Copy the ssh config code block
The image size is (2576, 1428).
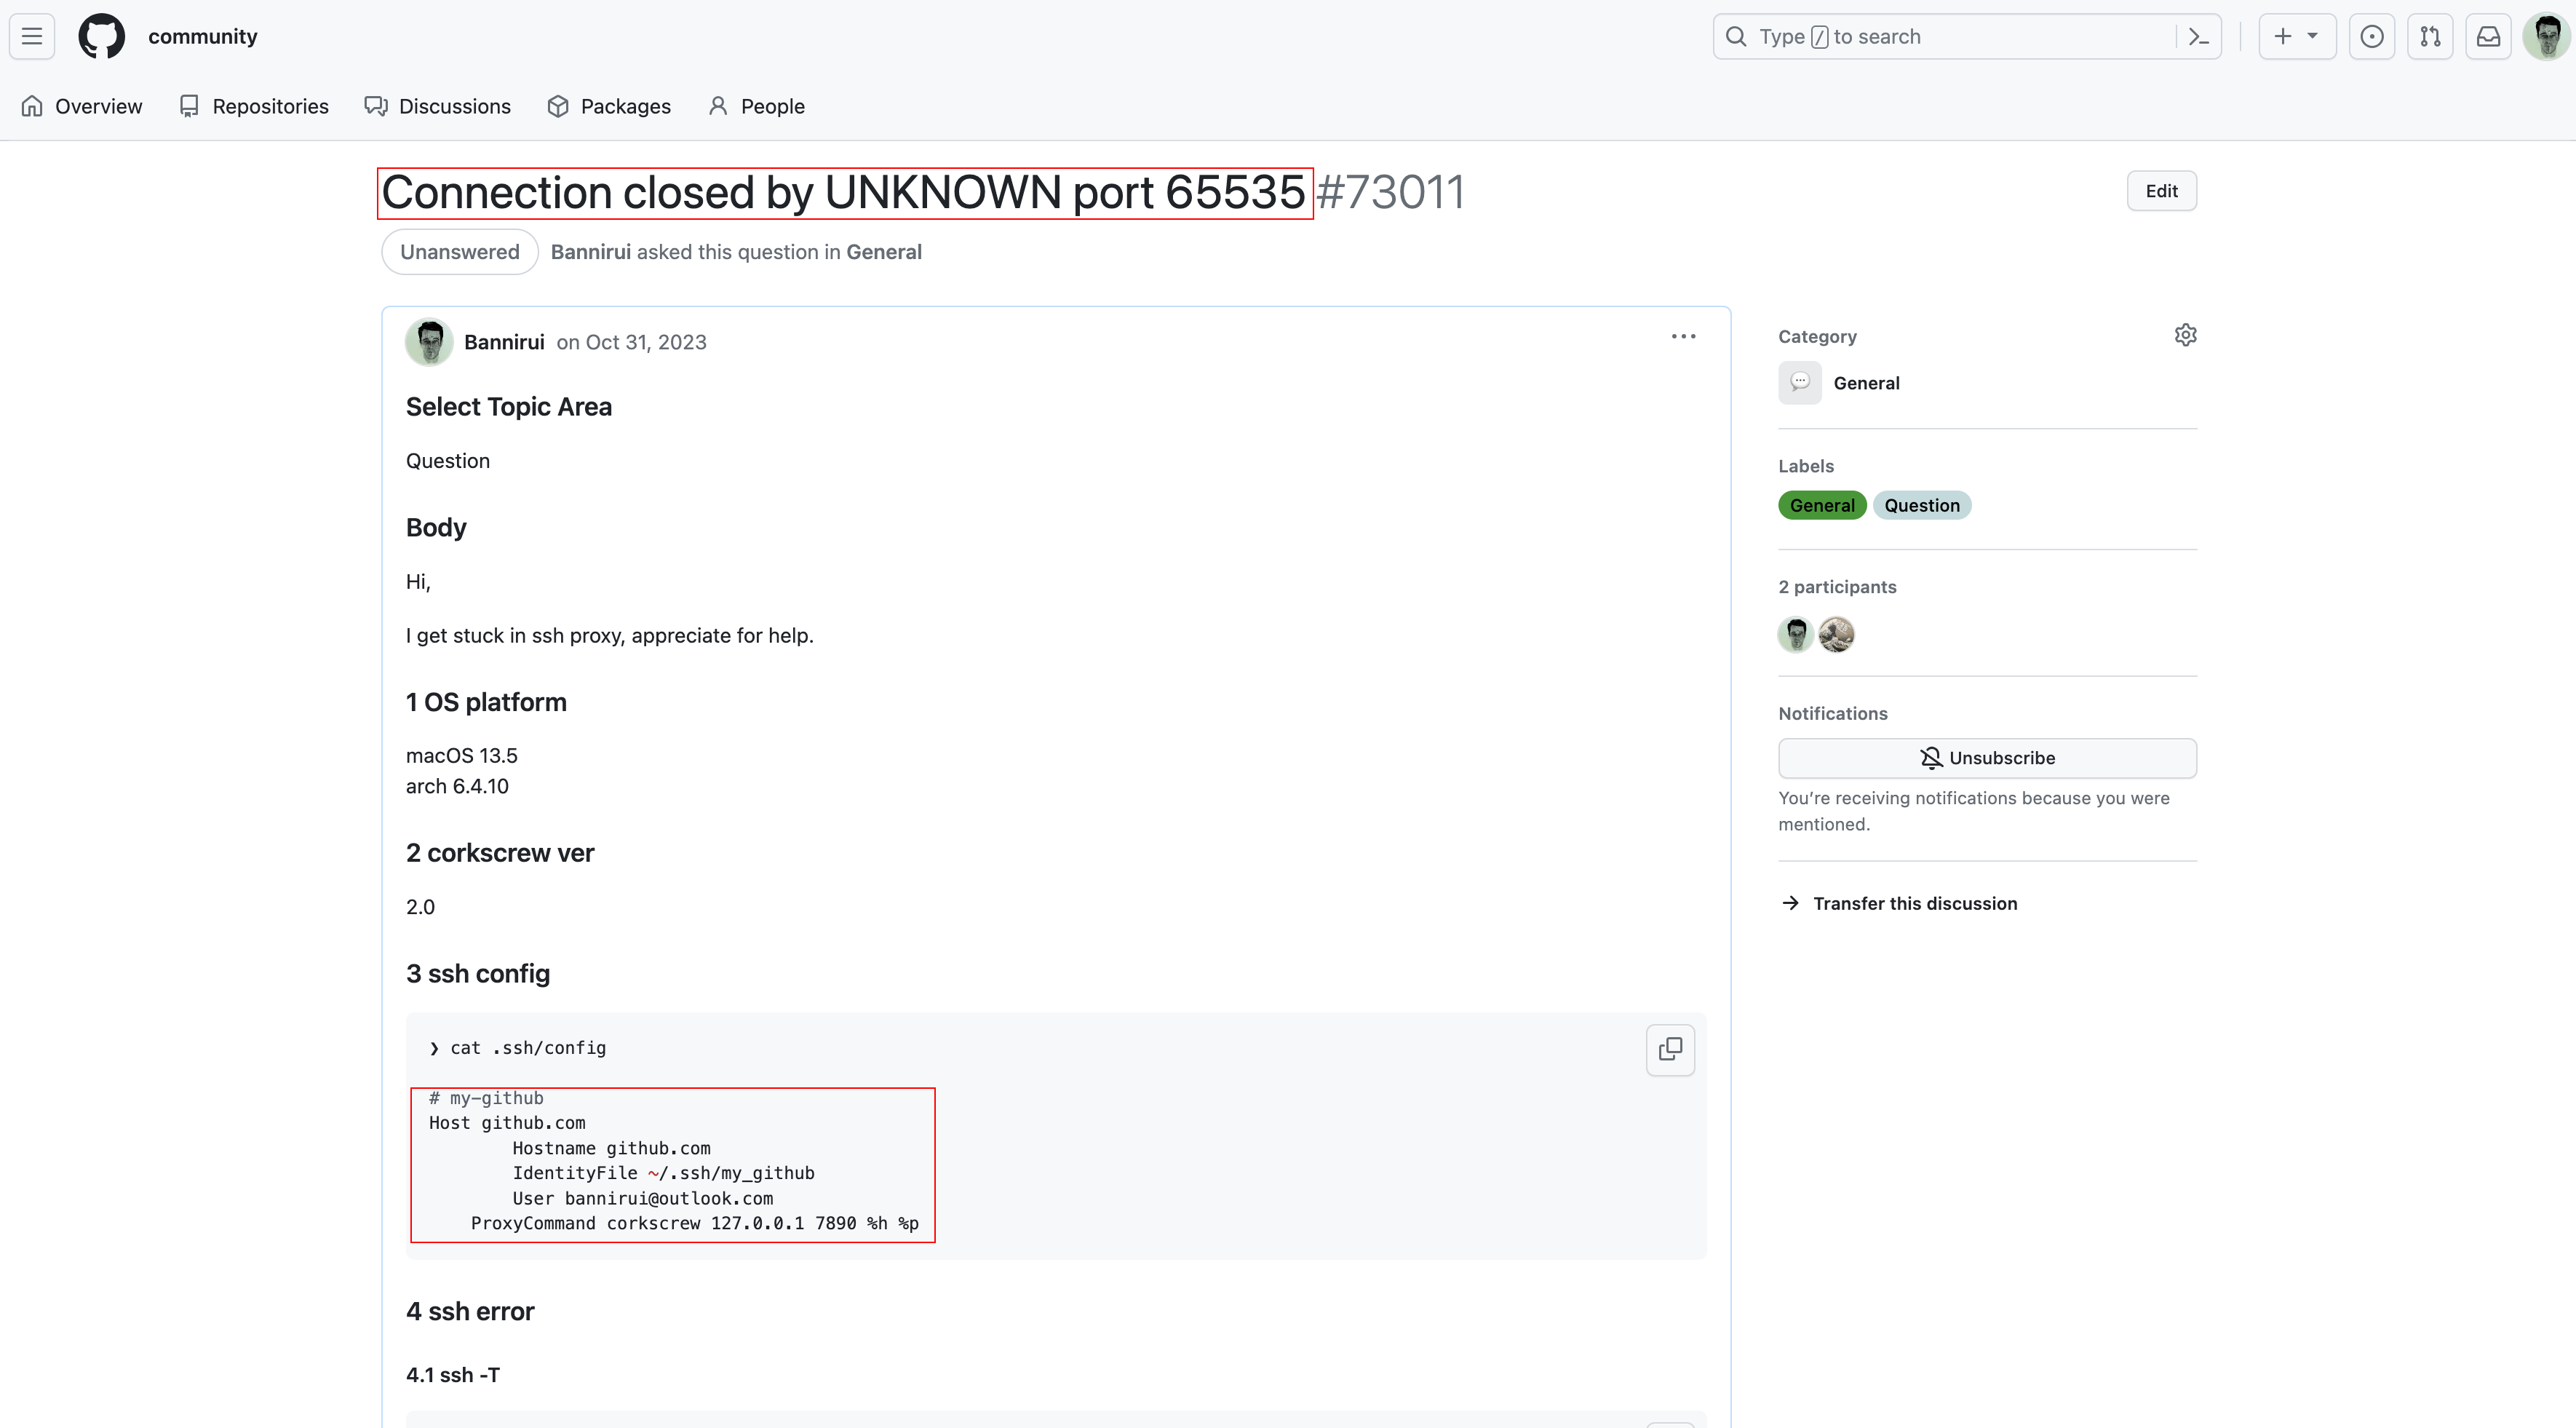click(x=1670, y=1049)
